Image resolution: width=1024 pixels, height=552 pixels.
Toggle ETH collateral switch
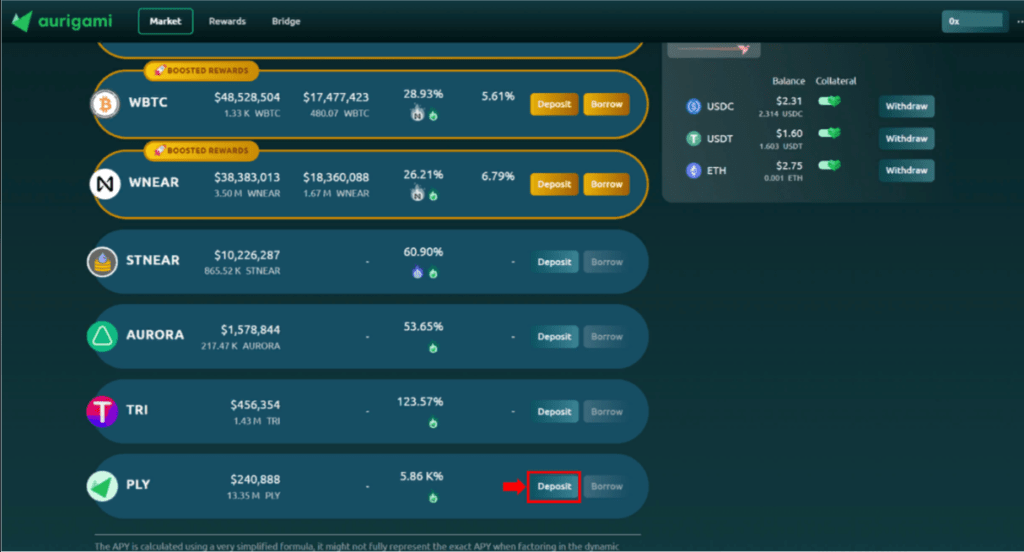tap(829, 165)
